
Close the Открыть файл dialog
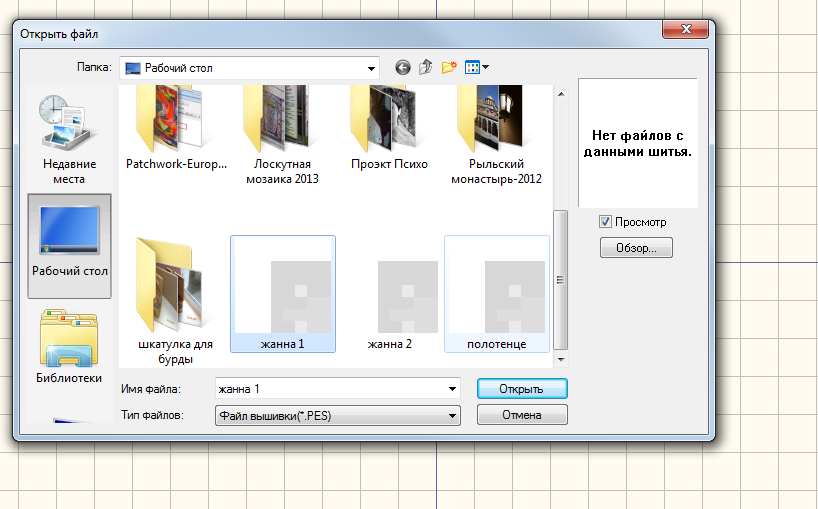tap(685, 29)
